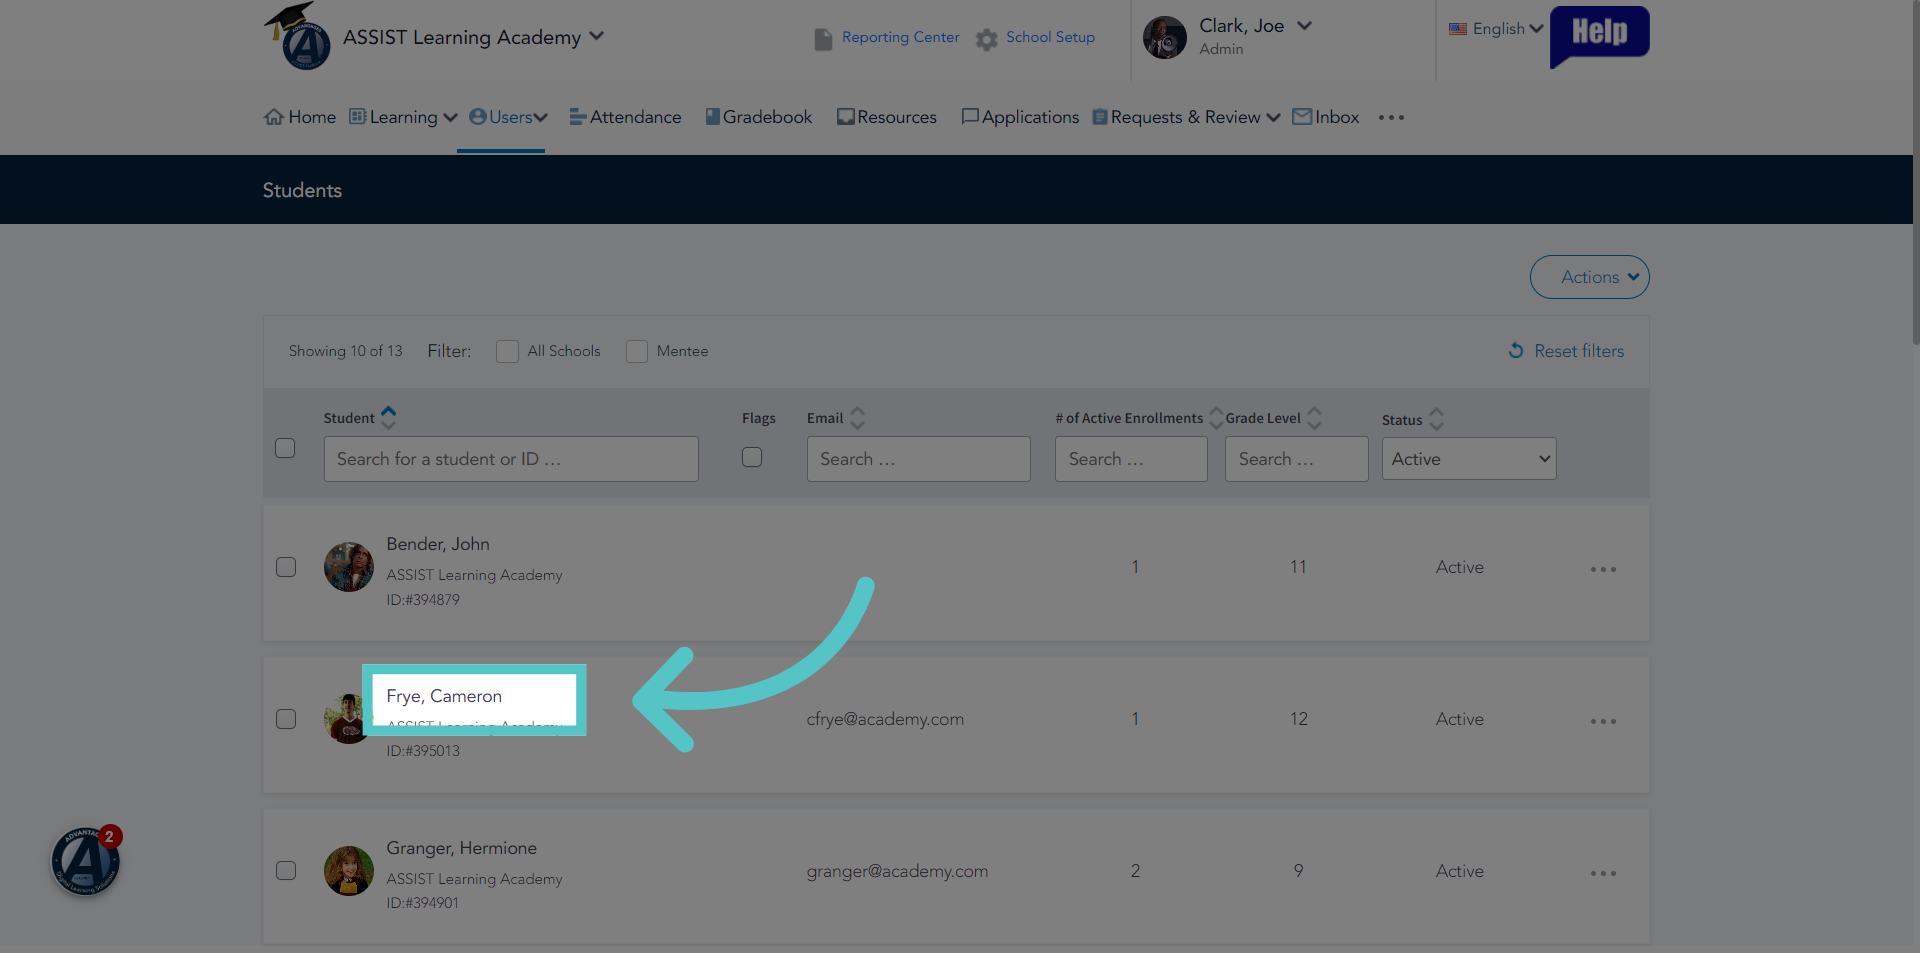Open the Status filter Active dropdown

(1469, 459)
